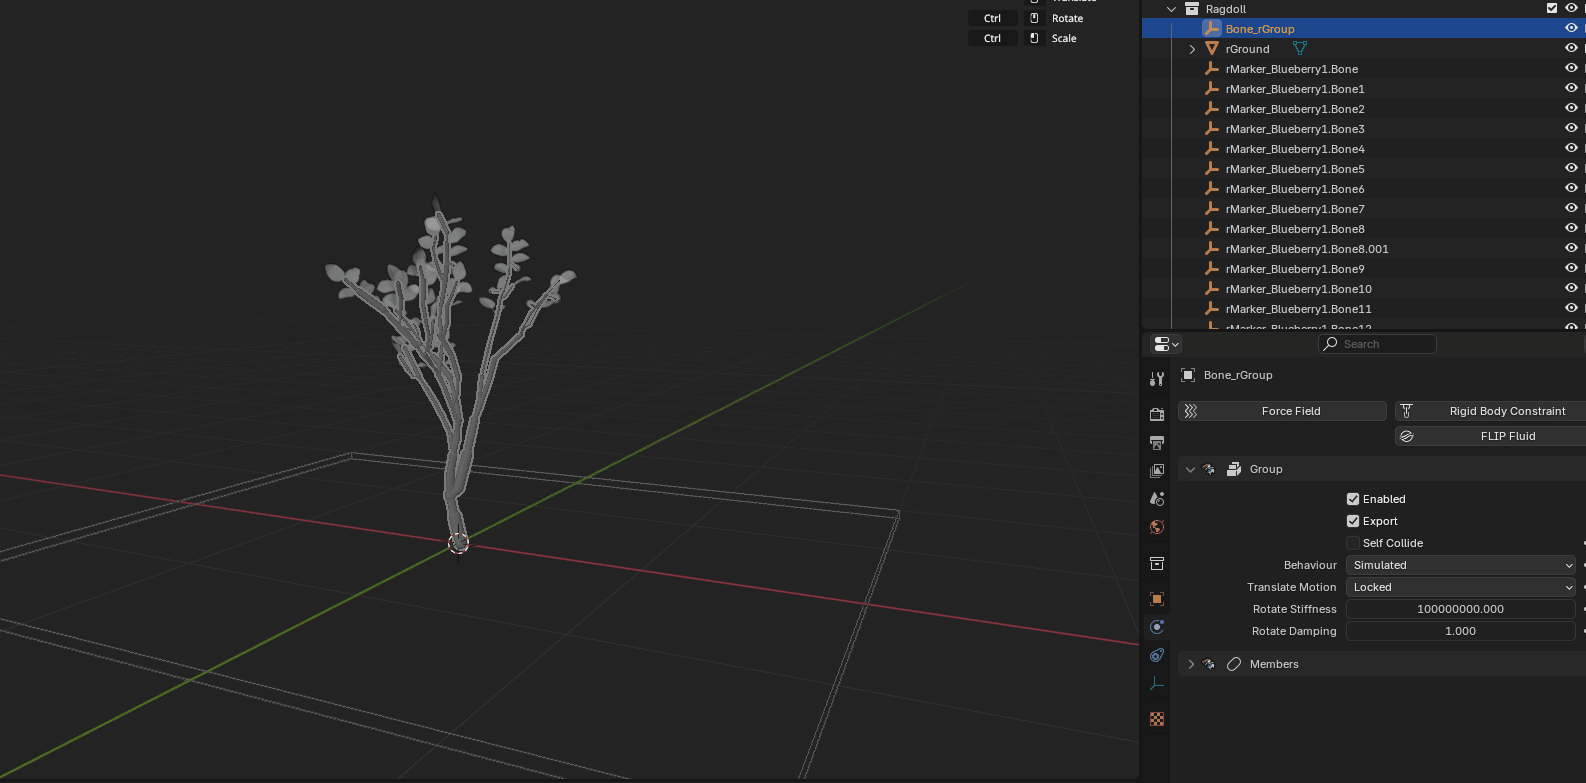1586x783 pixels.
Task: Select rMarker_Blueberry1.Bone5 in the outliner
Action: (x=1294, y=169)
